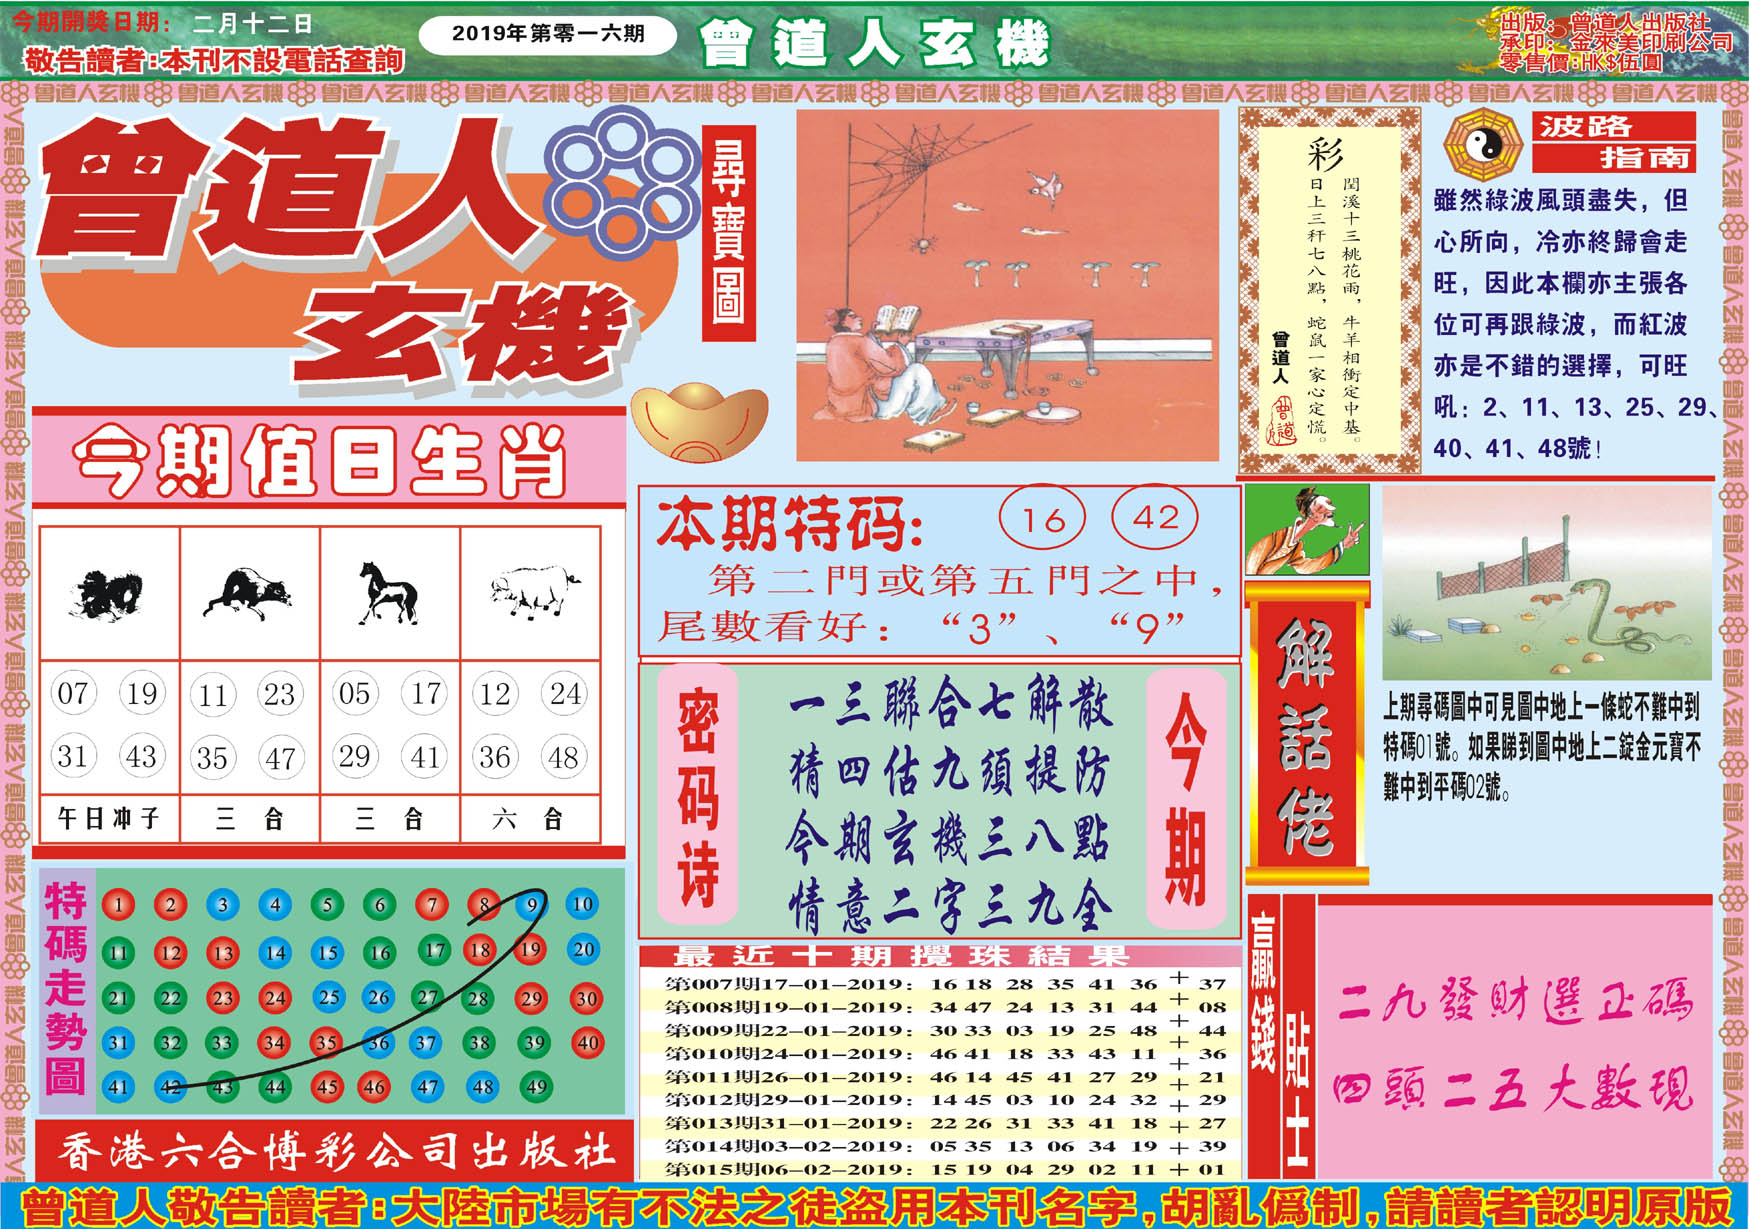
Task: Click the blue ball numbered 10
Action: 582,905
